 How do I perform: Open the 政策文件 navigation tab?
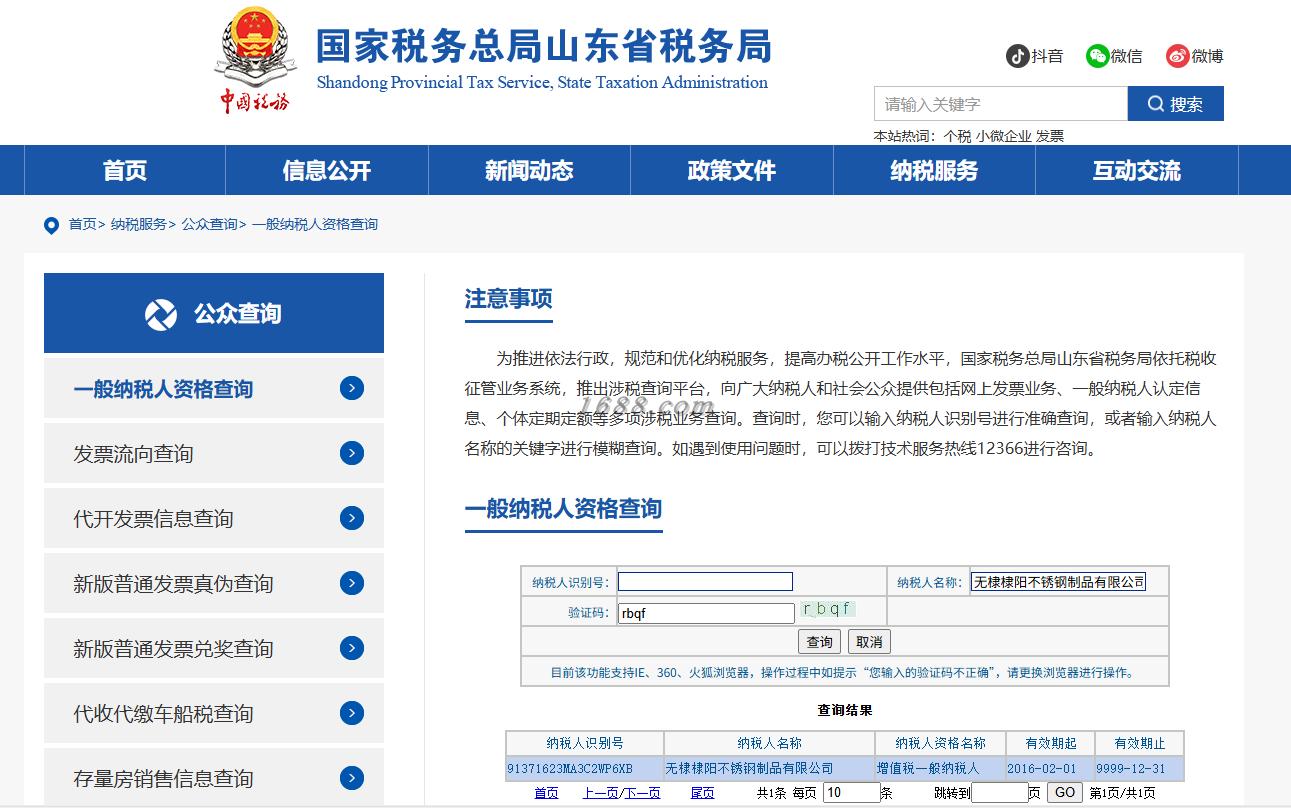(x=732, y=171)
